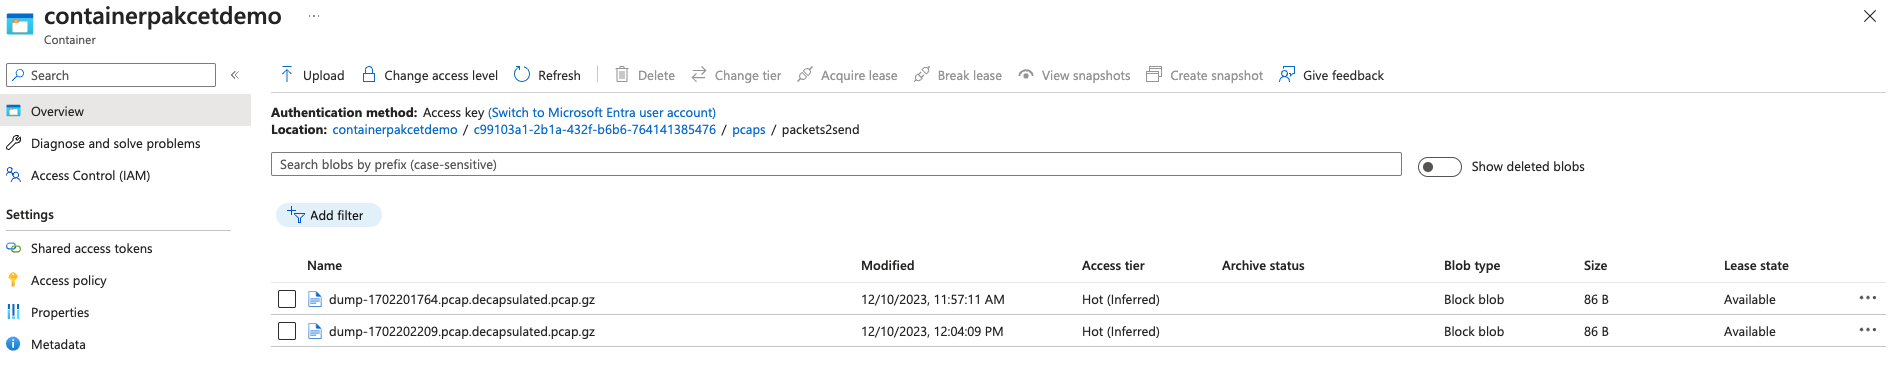Check the dump-1702201764 blob checkbox

287,299
